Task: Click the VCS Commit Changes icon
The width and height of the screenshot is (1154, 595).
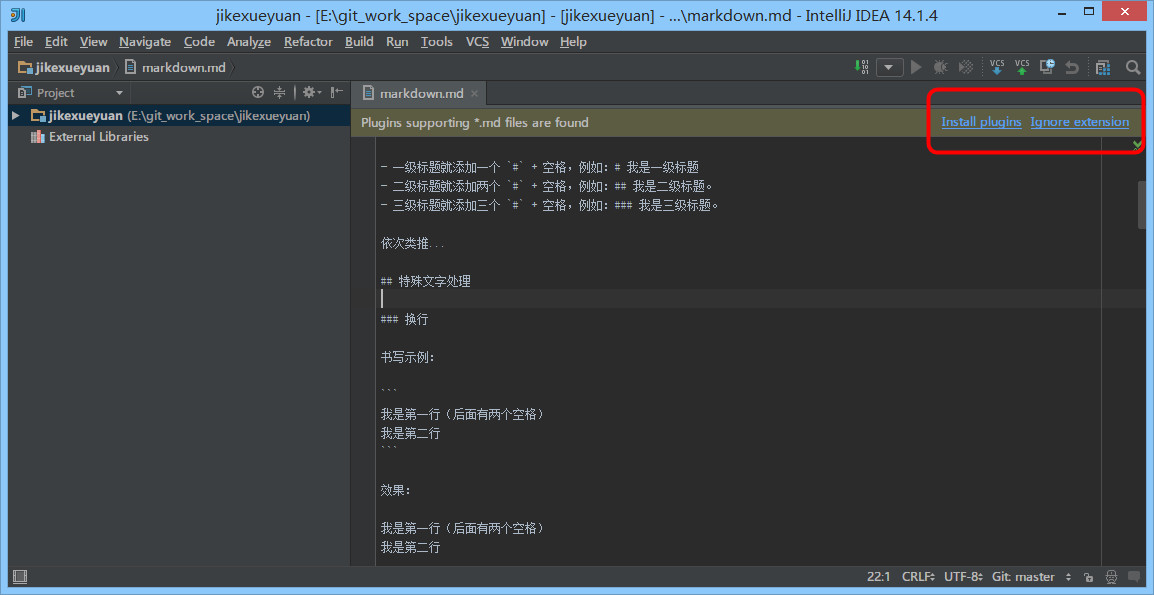Action: pyautogui.click(x=1022, y=67)
